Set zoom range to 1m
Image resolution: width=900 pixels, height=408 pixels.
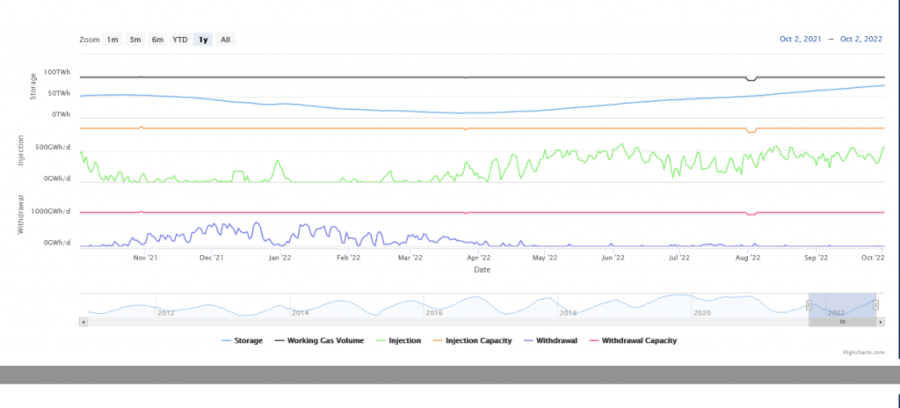[x=112, y=40]
